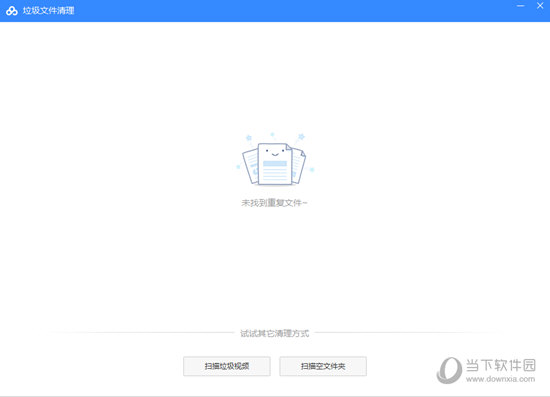Click the Baidu cloud logo icon in the title bar

[x=12, y=11]
